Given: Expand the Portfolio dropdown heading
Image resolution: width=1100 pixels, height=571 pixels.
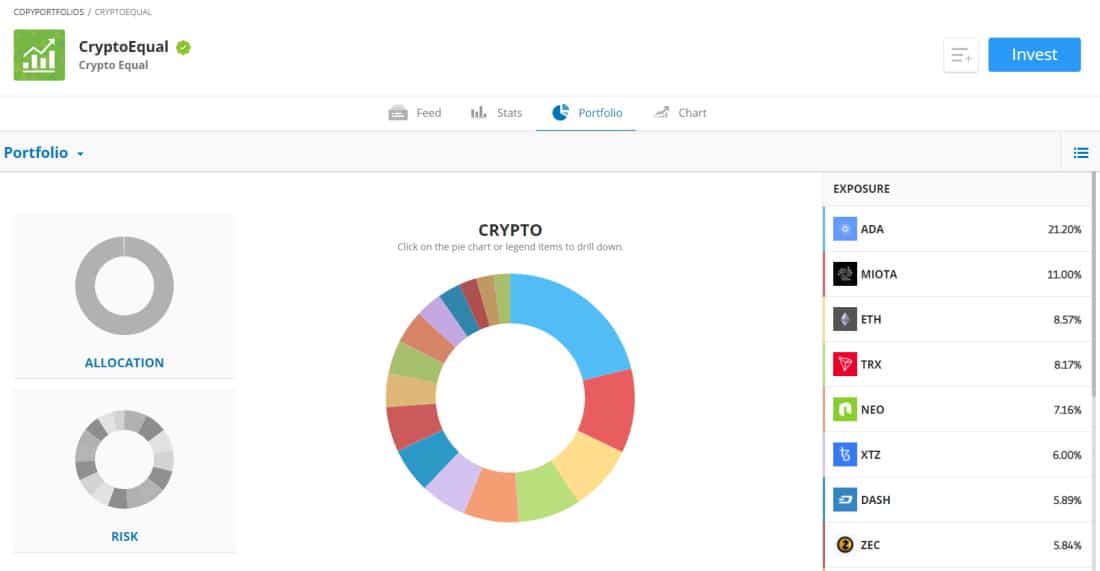Looking at the screenshot, I should pos(43,153).
